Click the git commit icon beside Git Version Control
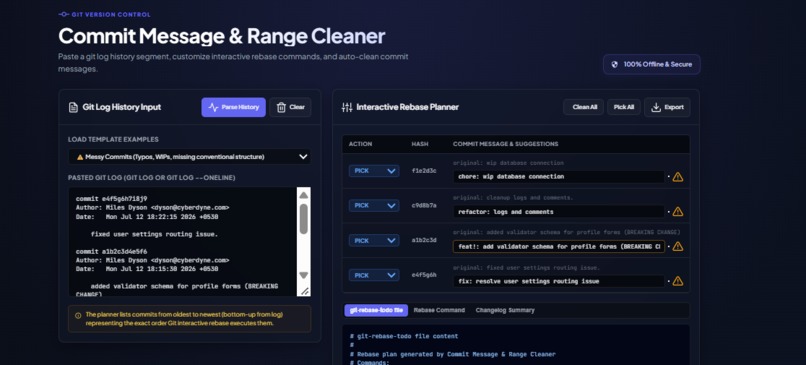This screenshot has height=365, width=806. pos(64,15)
